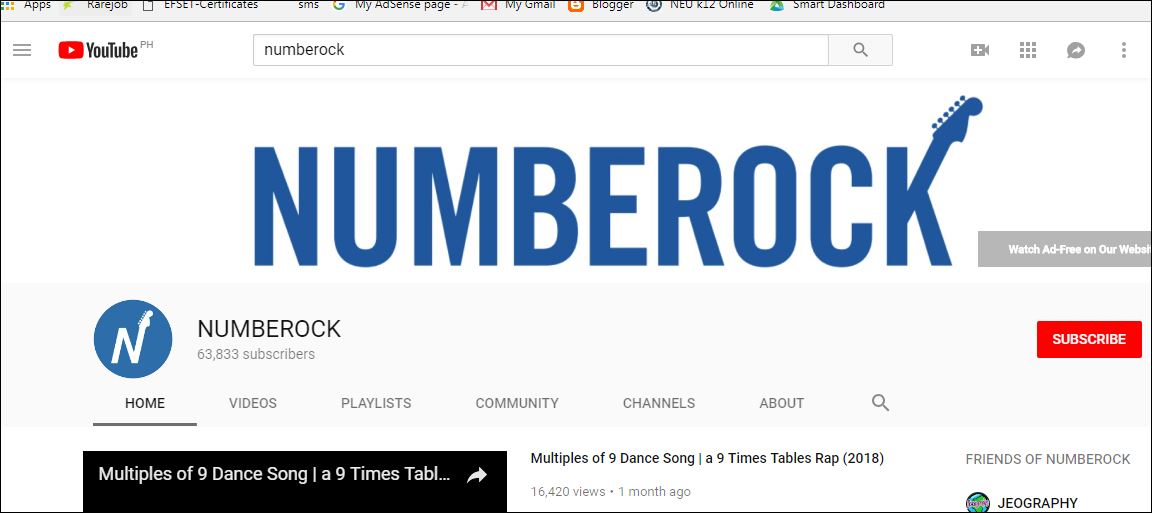Image resolution: width=1152 pixels, height=513 pixels.
Task: Play the featured Multiples of 9 video thumbnail
Action: click(295, 481)
